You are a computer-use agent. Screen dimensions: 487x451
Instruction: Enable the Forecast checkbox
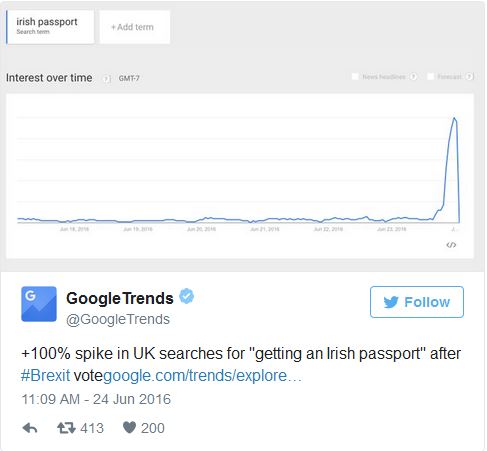pyautogui.click(x=431, y=77)
